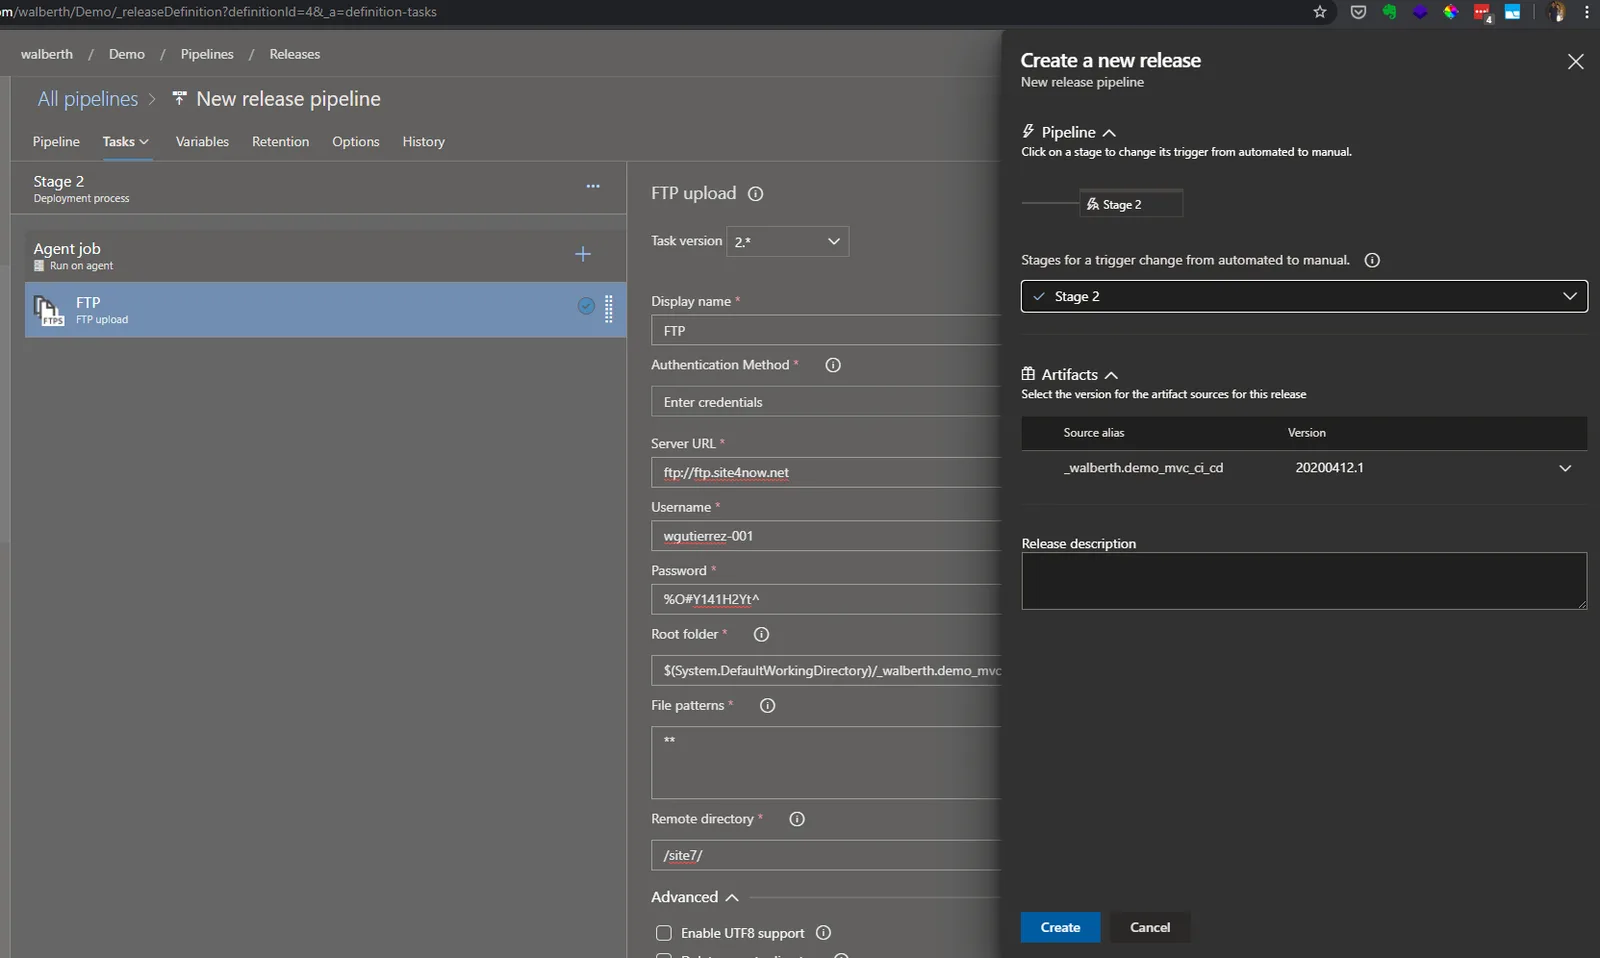Click the purple stacked-layers extension icon
The height and width of the screenshot is (958, 1600).
1420,12
